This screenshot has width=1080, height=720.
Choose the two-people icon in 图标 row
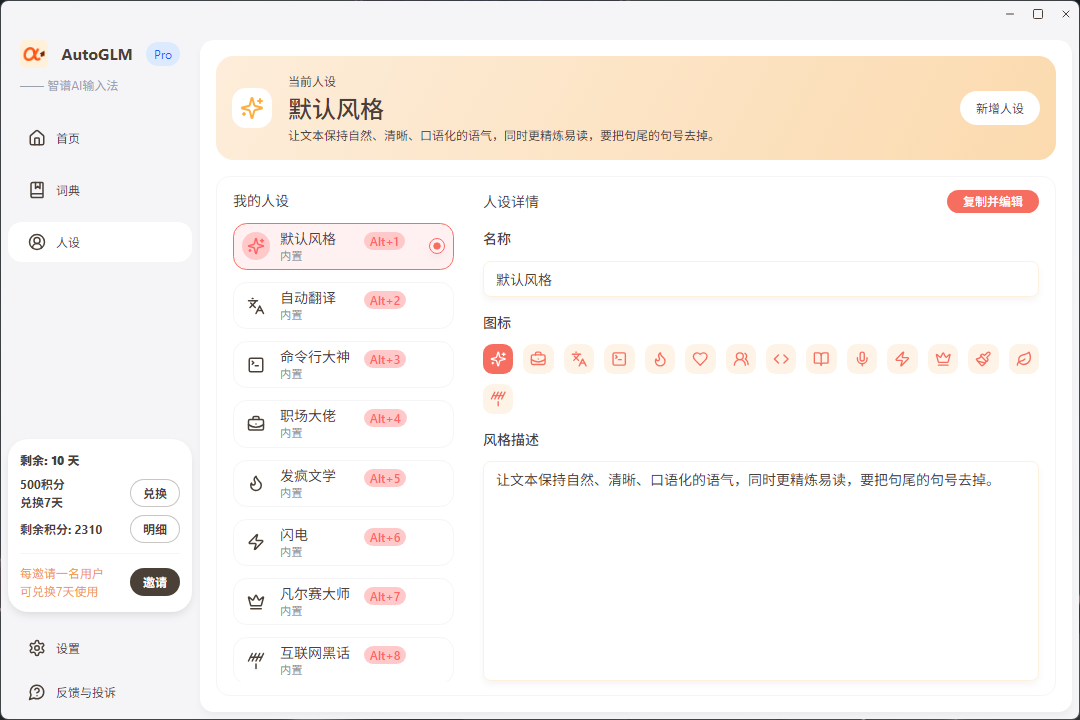(741, 359)
